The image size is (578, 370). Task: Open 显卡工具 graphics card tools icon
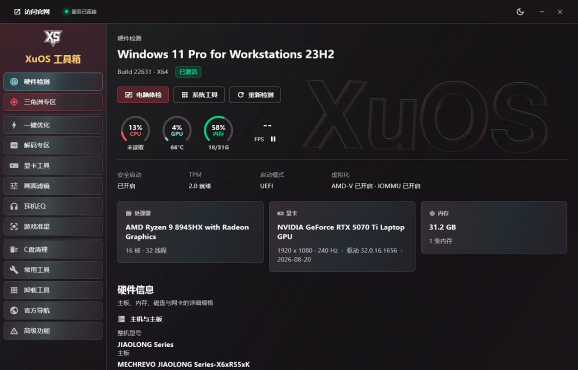click(x=14, y=165)
